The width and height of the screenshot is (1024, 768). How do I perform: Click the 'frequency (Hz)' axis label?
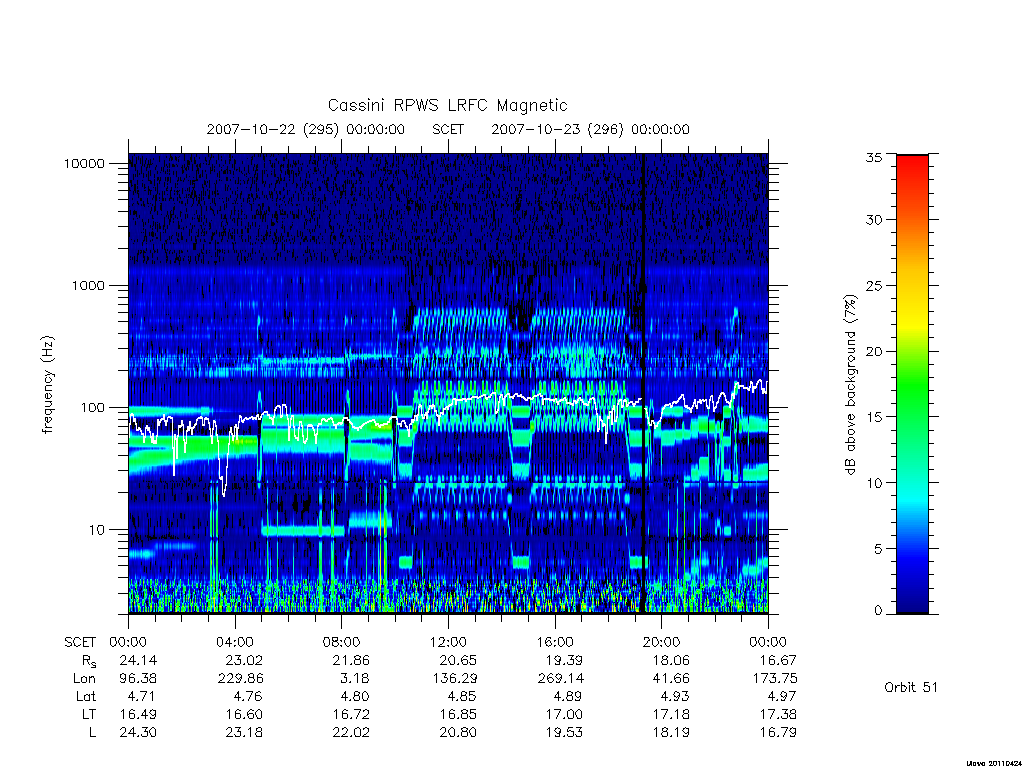point(47,385)
